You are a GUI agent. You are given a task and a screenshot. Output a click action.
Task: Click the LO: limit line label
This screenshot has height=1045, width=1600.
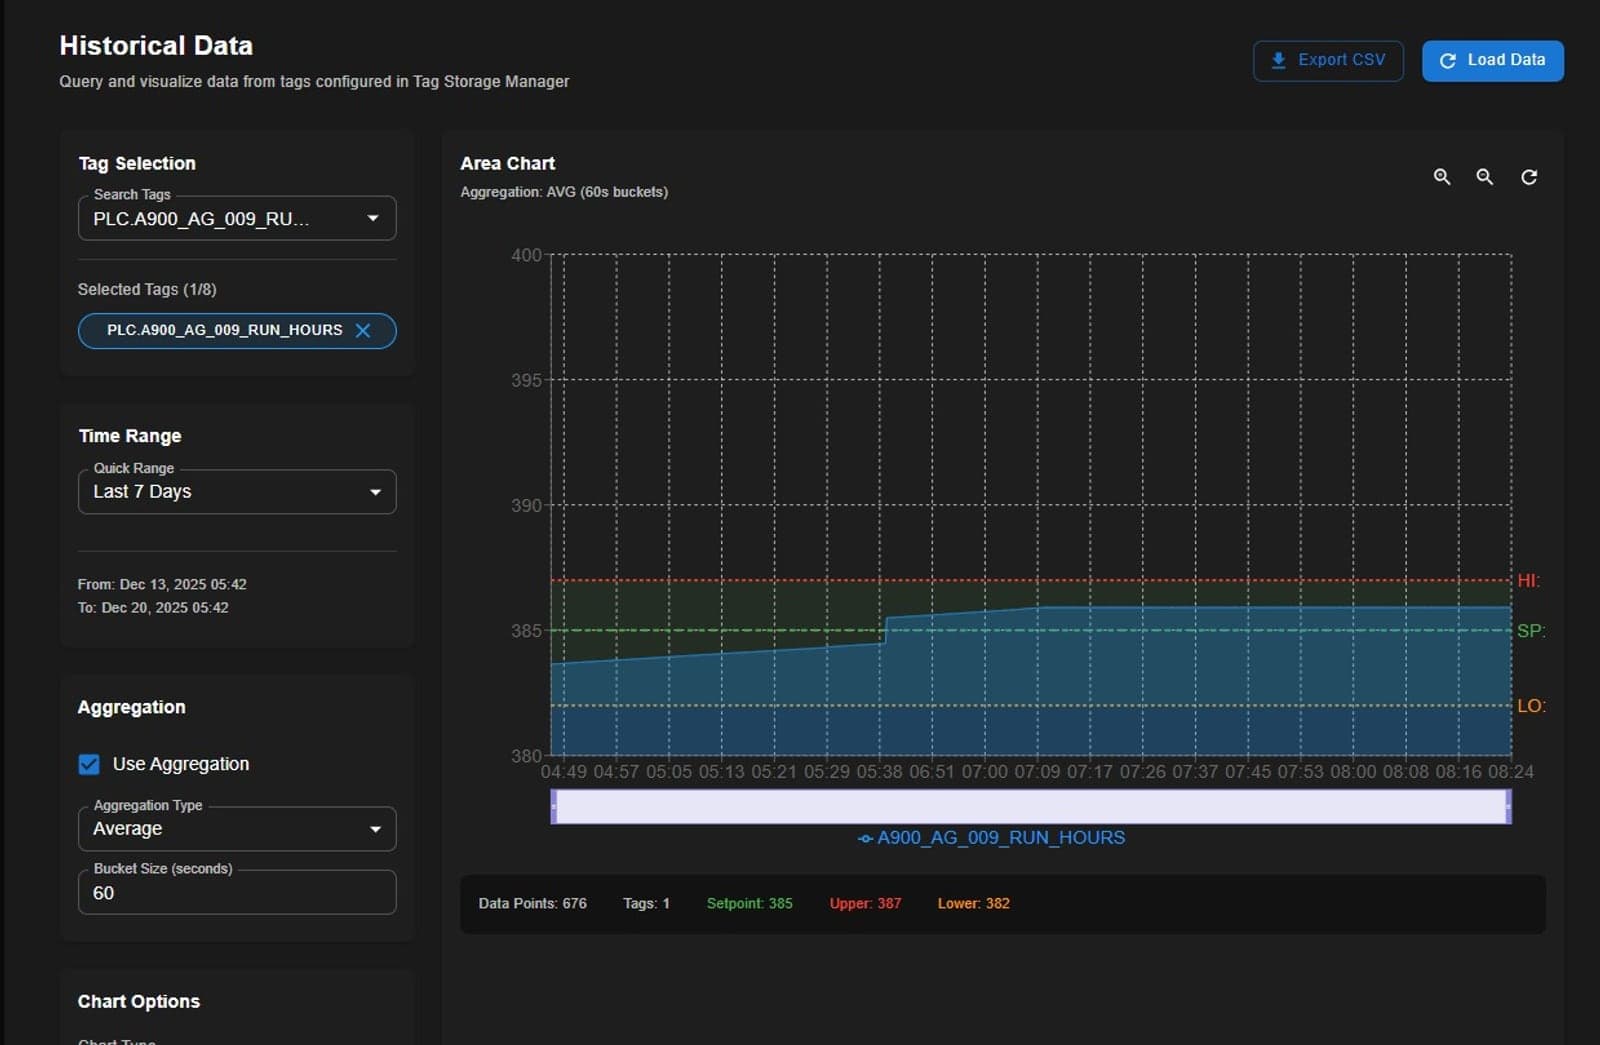[1531, 706]
